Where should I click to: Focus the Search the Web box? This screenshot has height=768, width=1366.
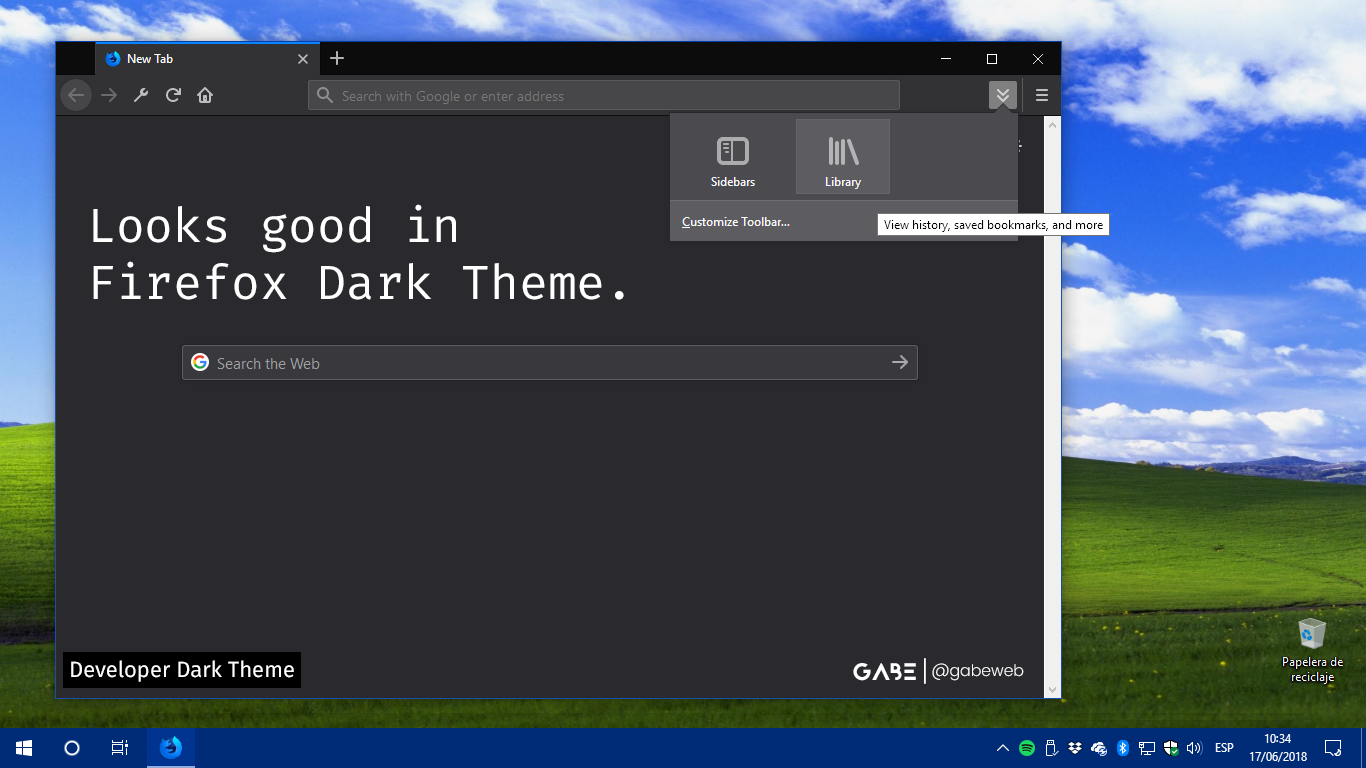[550, 363]
